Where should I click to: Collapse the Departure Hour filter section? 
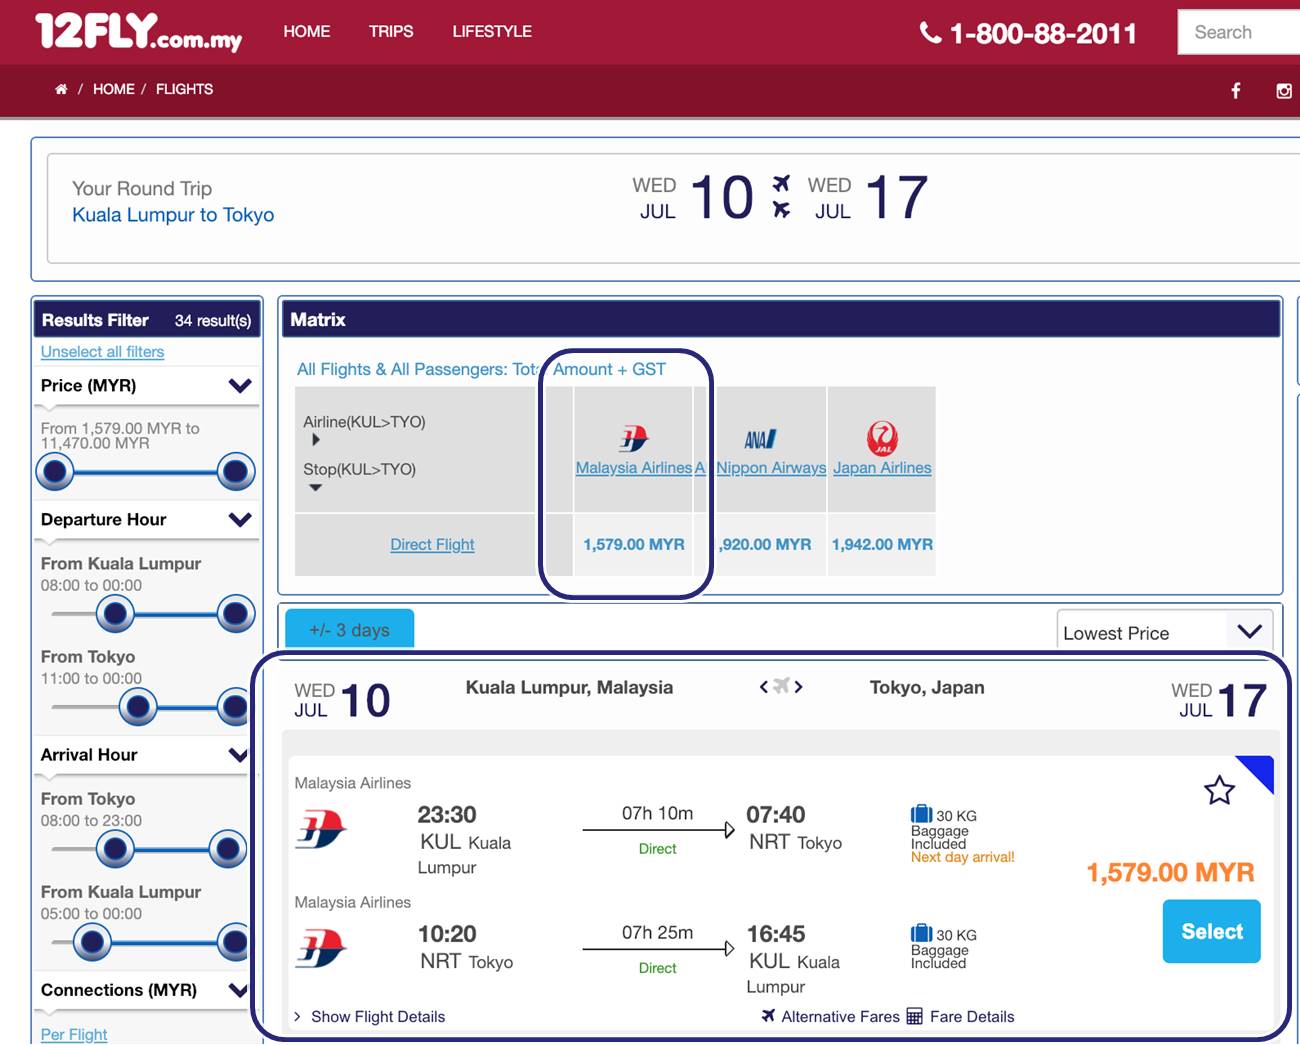(x=240, y=520)
